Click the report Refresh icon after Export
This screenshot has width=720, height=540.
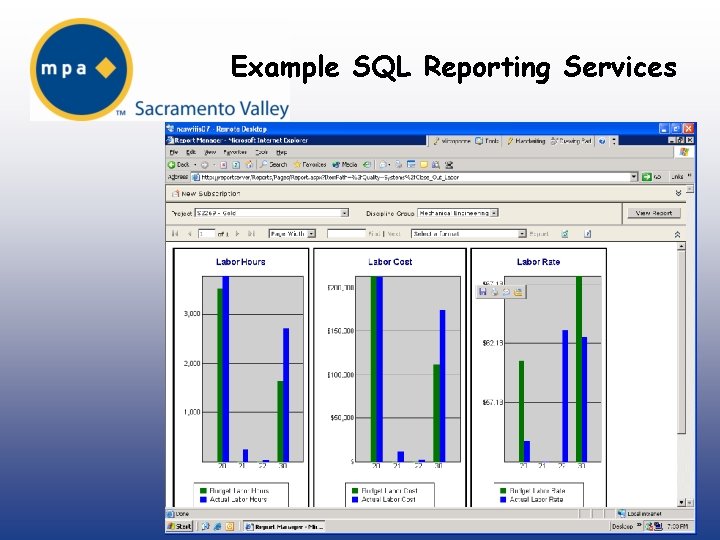(x=564, y=234)
